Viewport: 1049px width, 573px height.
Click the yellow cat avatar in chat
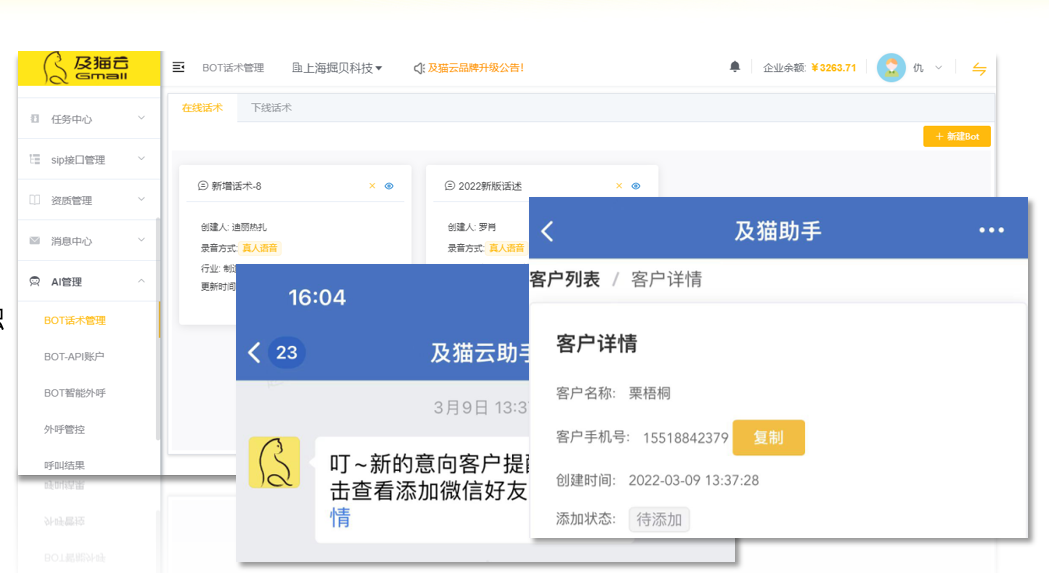[274, 462]
